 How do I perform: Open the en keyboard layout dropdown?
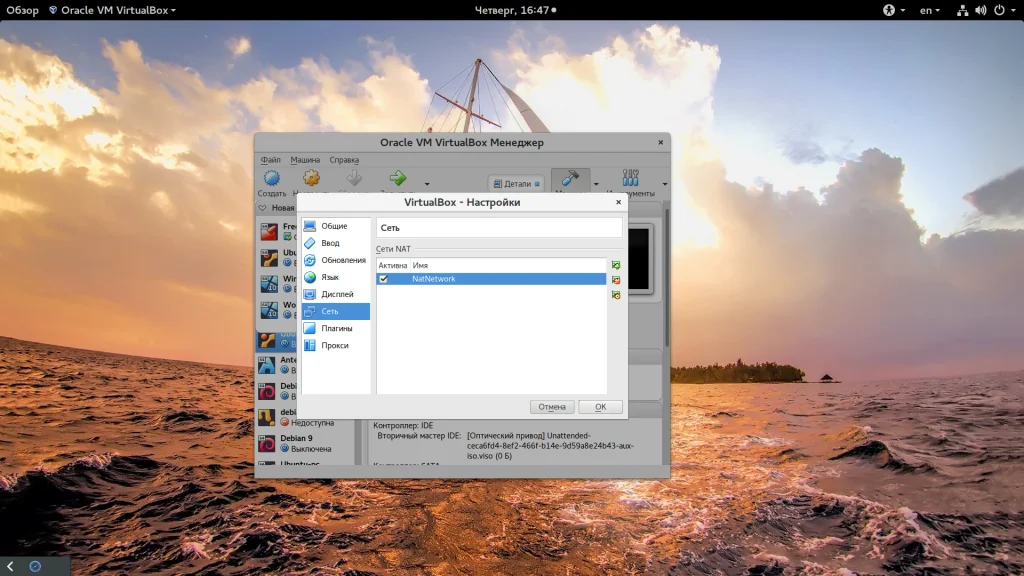(x=929, y=10)
